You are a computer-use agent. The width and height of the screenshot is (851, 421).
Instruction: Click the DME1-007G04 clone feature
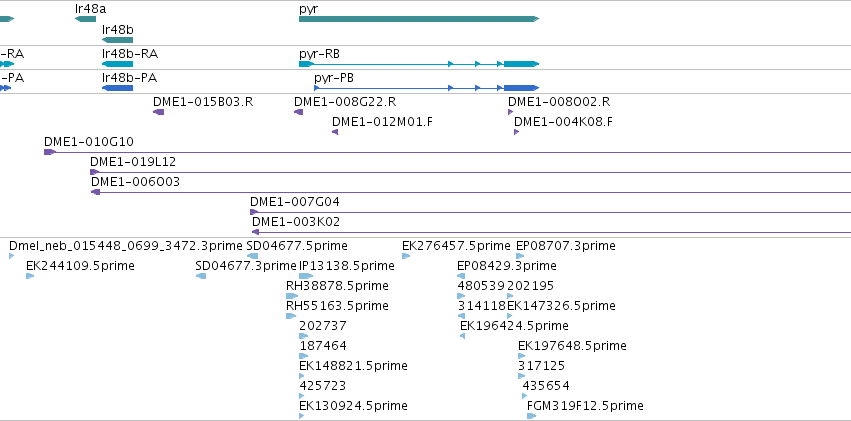tap(550, 212)
